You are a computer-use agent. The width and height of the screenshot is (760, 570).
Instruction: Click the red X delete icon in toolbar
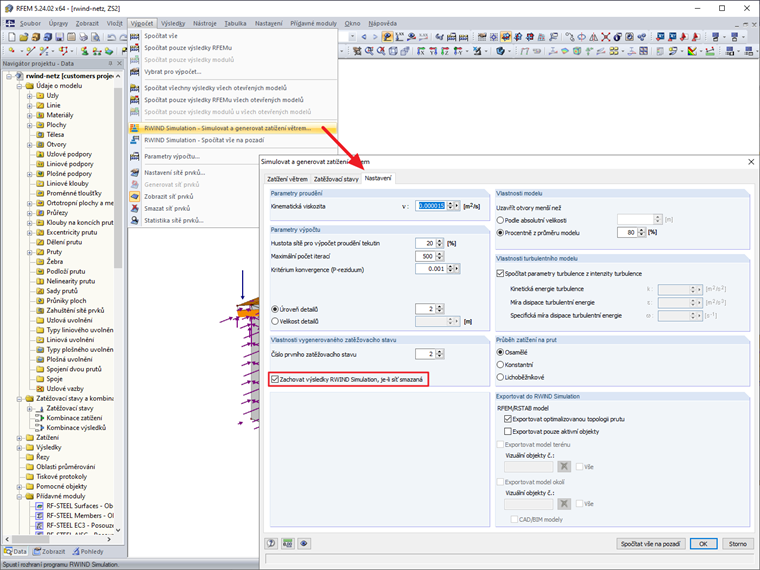coord(606,37)
